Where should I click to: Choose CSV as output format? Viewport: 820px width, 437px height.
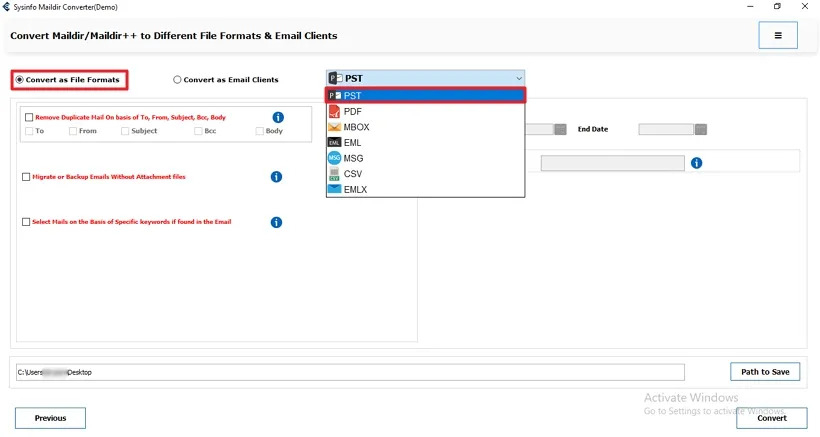click(352, 173)
